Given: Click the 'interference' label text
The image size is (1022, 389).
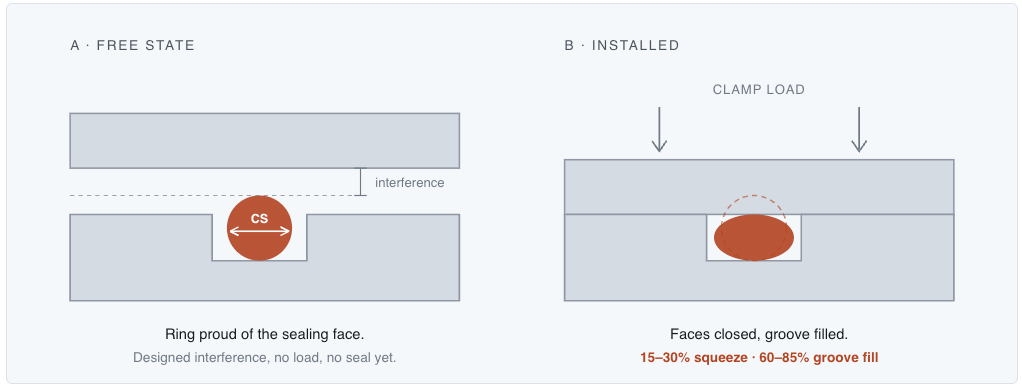Looking at the screenshot, I should tap(409, 182).
